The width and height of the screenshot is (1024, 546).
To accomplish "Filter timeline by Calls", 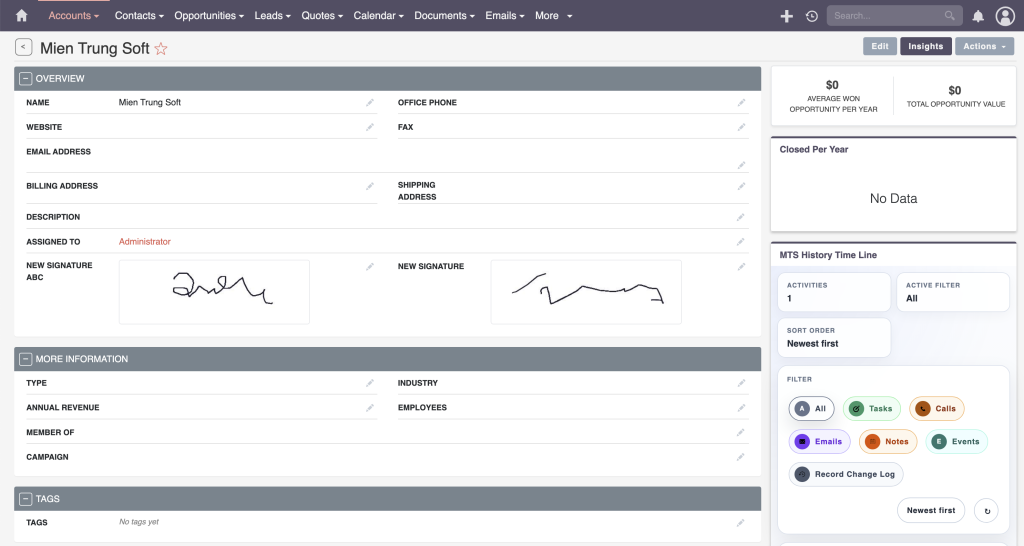I will pyautogui.click(x=936, y=409).
